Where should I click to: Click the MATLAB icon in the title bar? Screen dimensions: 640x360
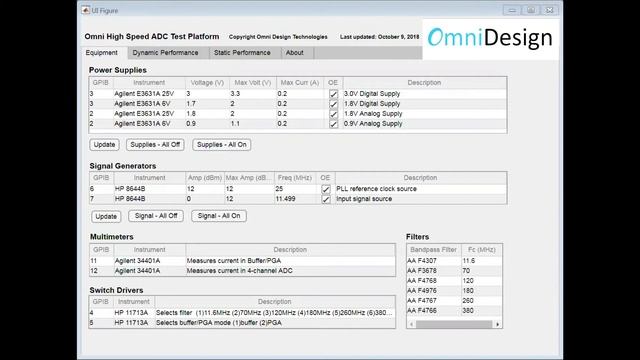85,10
